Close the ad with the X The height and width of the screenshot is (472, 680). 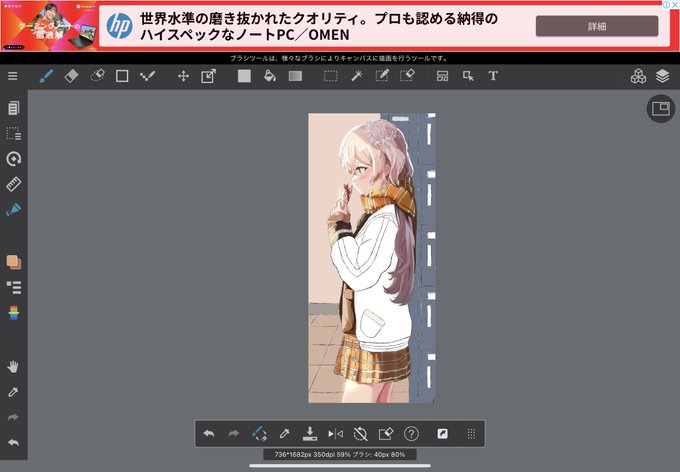click(x=675, y=4)
